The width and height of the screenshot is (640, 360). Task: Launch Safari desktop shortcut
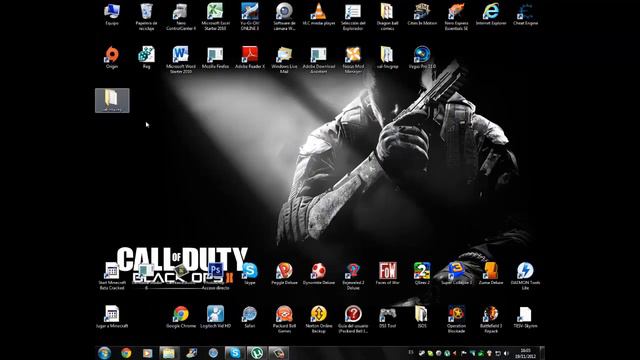tap(249, 317)
